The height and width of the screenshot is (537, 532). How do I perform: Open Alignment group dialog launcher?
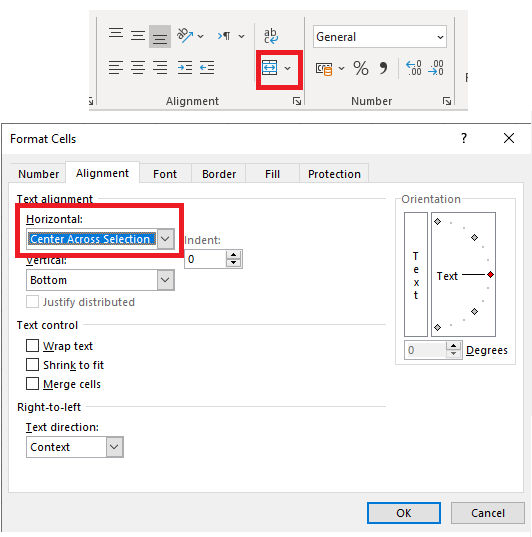(x=297, y=101)
